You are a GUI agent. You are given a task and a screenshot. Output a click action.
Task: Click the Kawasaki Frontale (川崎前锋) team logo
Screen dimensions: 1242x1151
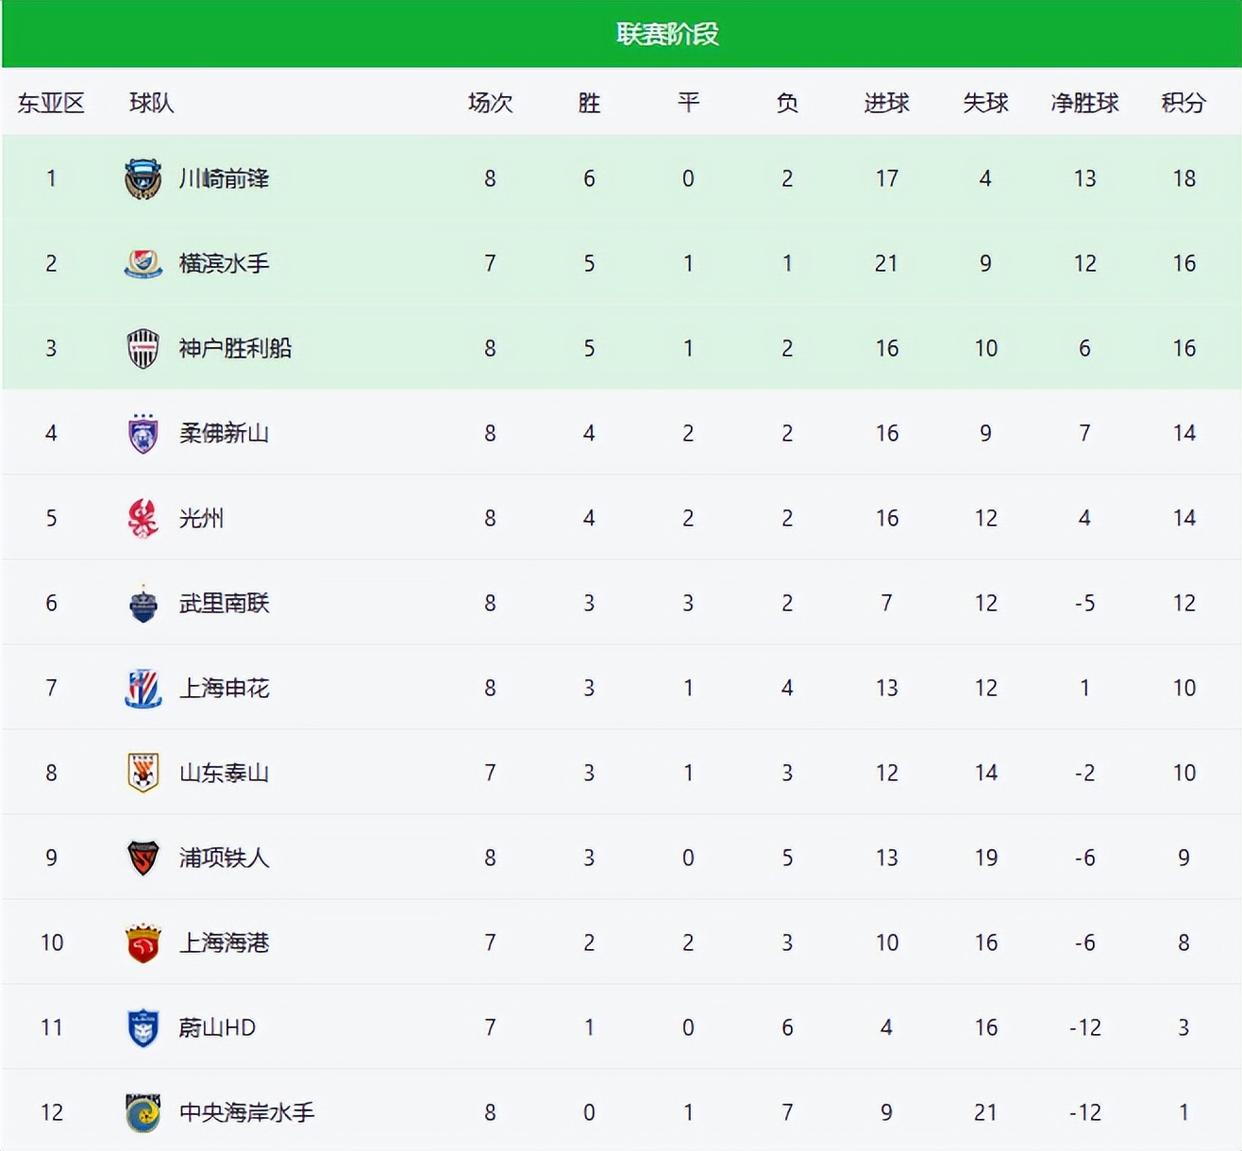click(x=143, y=179)
